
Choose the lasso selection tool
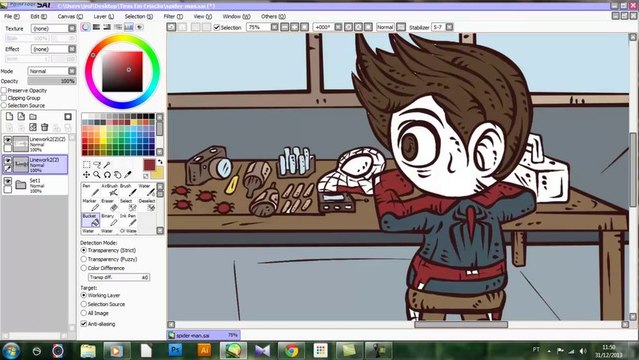coord(97,165)
